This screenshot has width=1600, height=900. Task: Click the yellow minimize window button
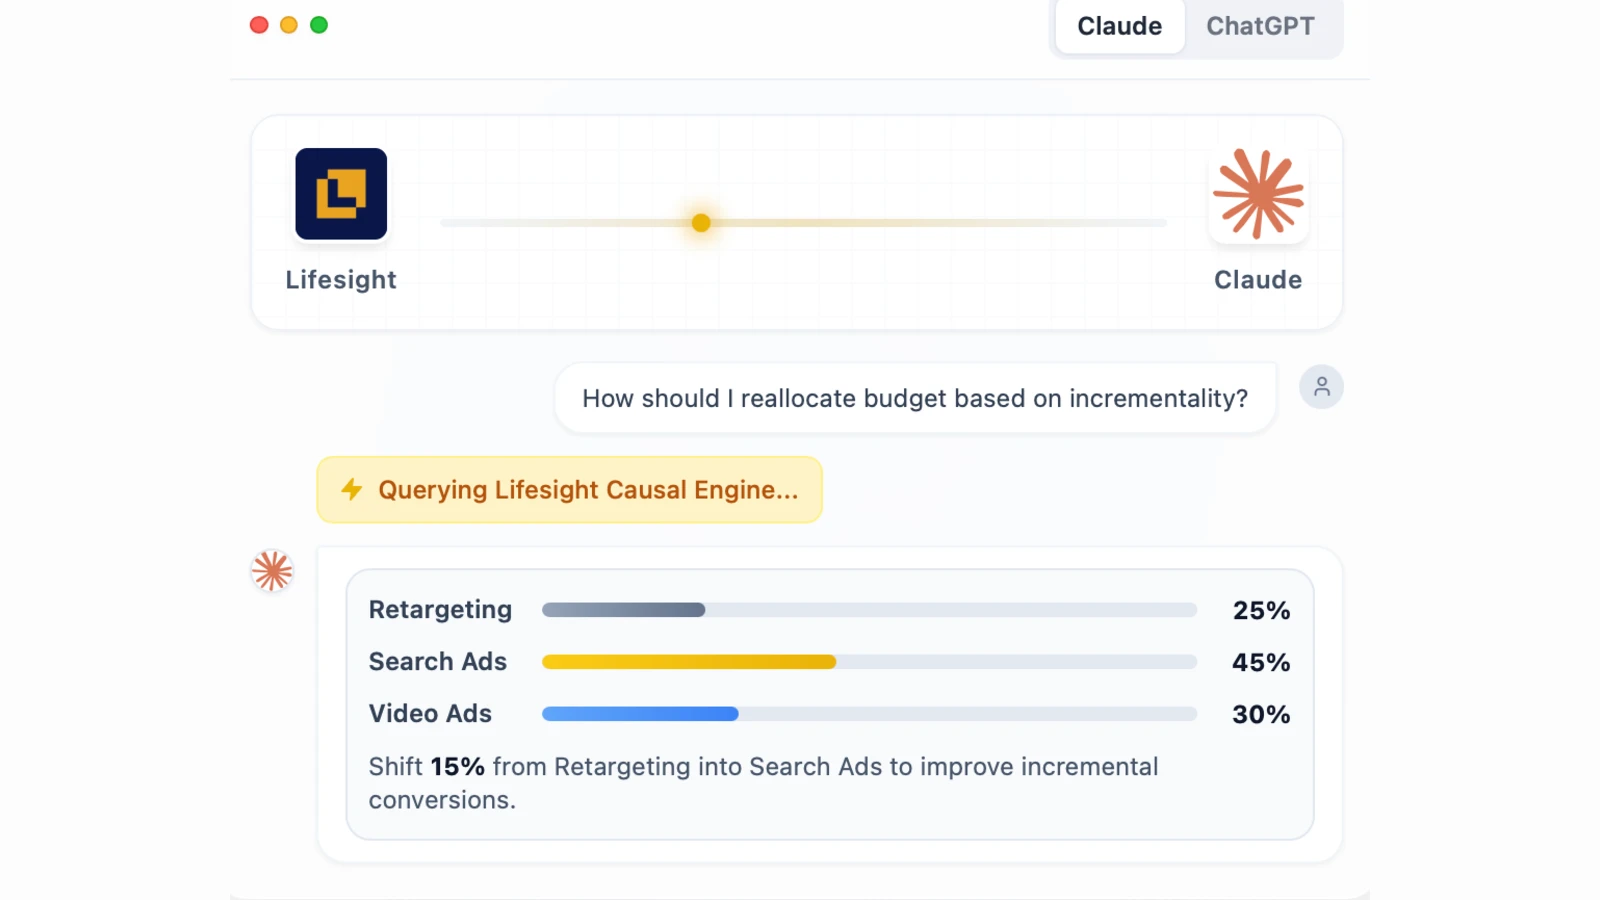point(289,25)
